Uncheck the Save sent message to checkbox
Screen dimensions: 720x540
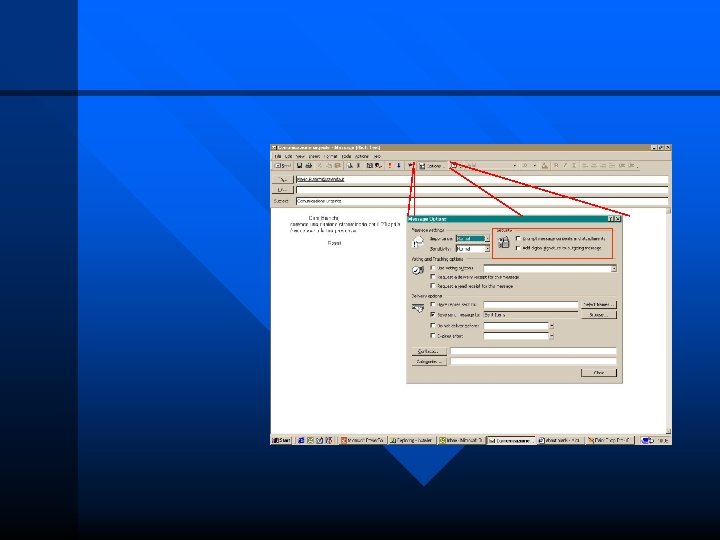tap(433, 315)
